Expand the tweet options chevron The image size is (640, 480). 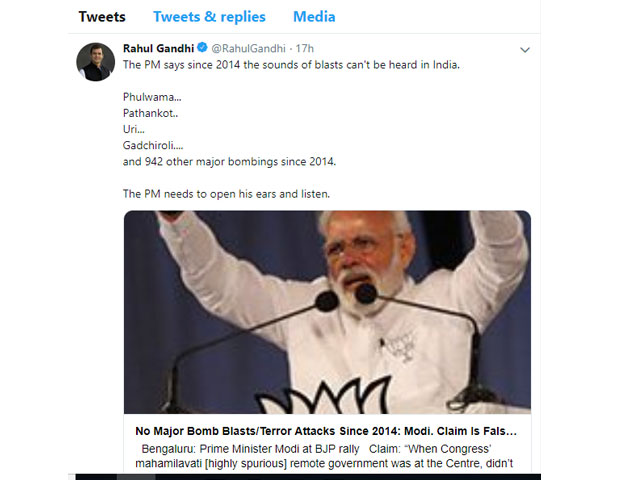click(524, 49)
